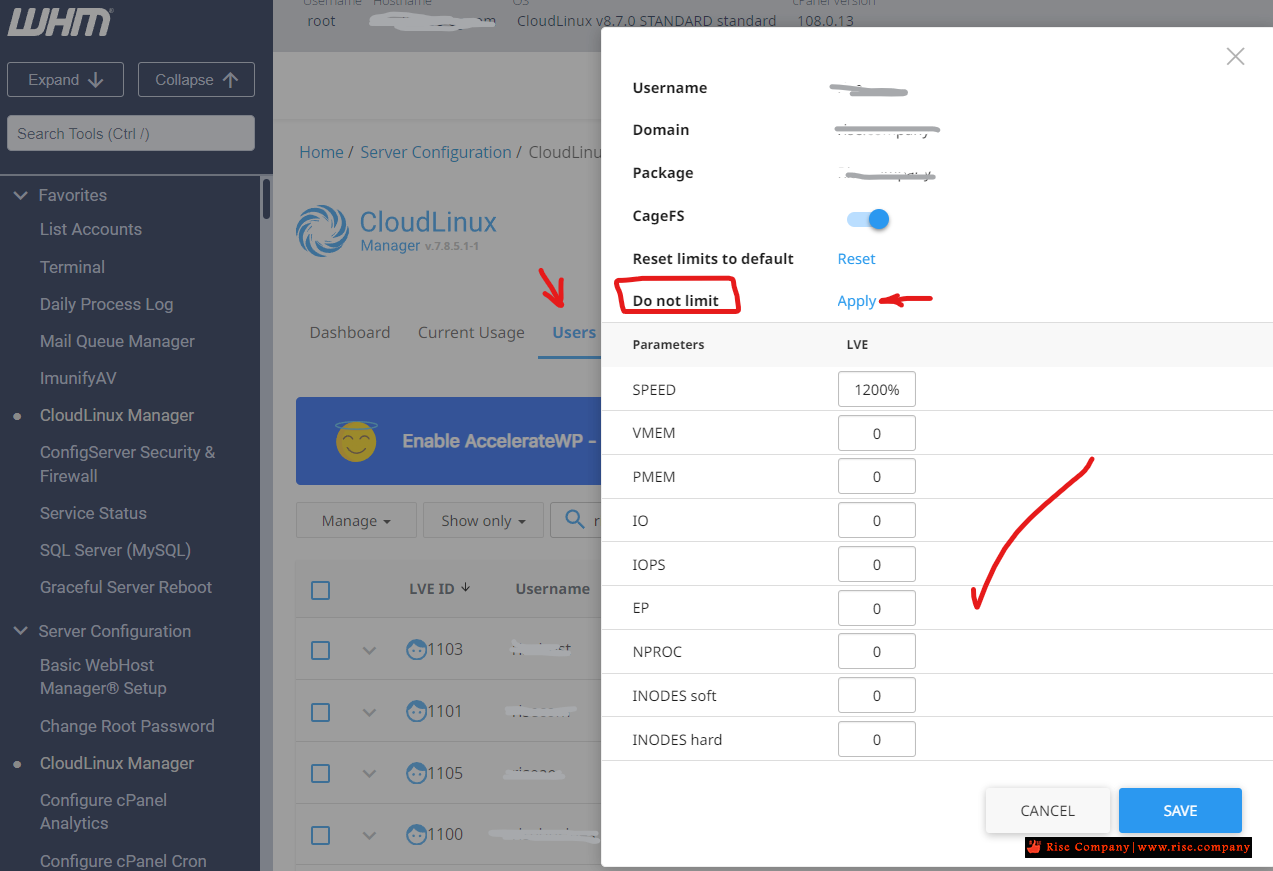The height and width of the screenshot is (871, 1273).
Task: Open List Accounts in sidebar
Action: tap(91, 229)
